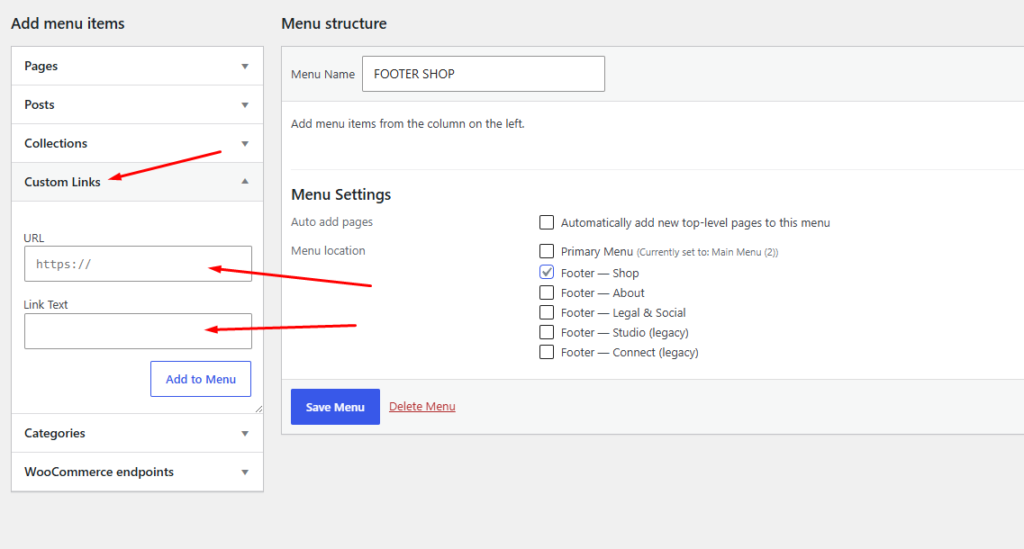Open the Posts section title
This screenshot has height=549, width=1024.
[39, 104]
